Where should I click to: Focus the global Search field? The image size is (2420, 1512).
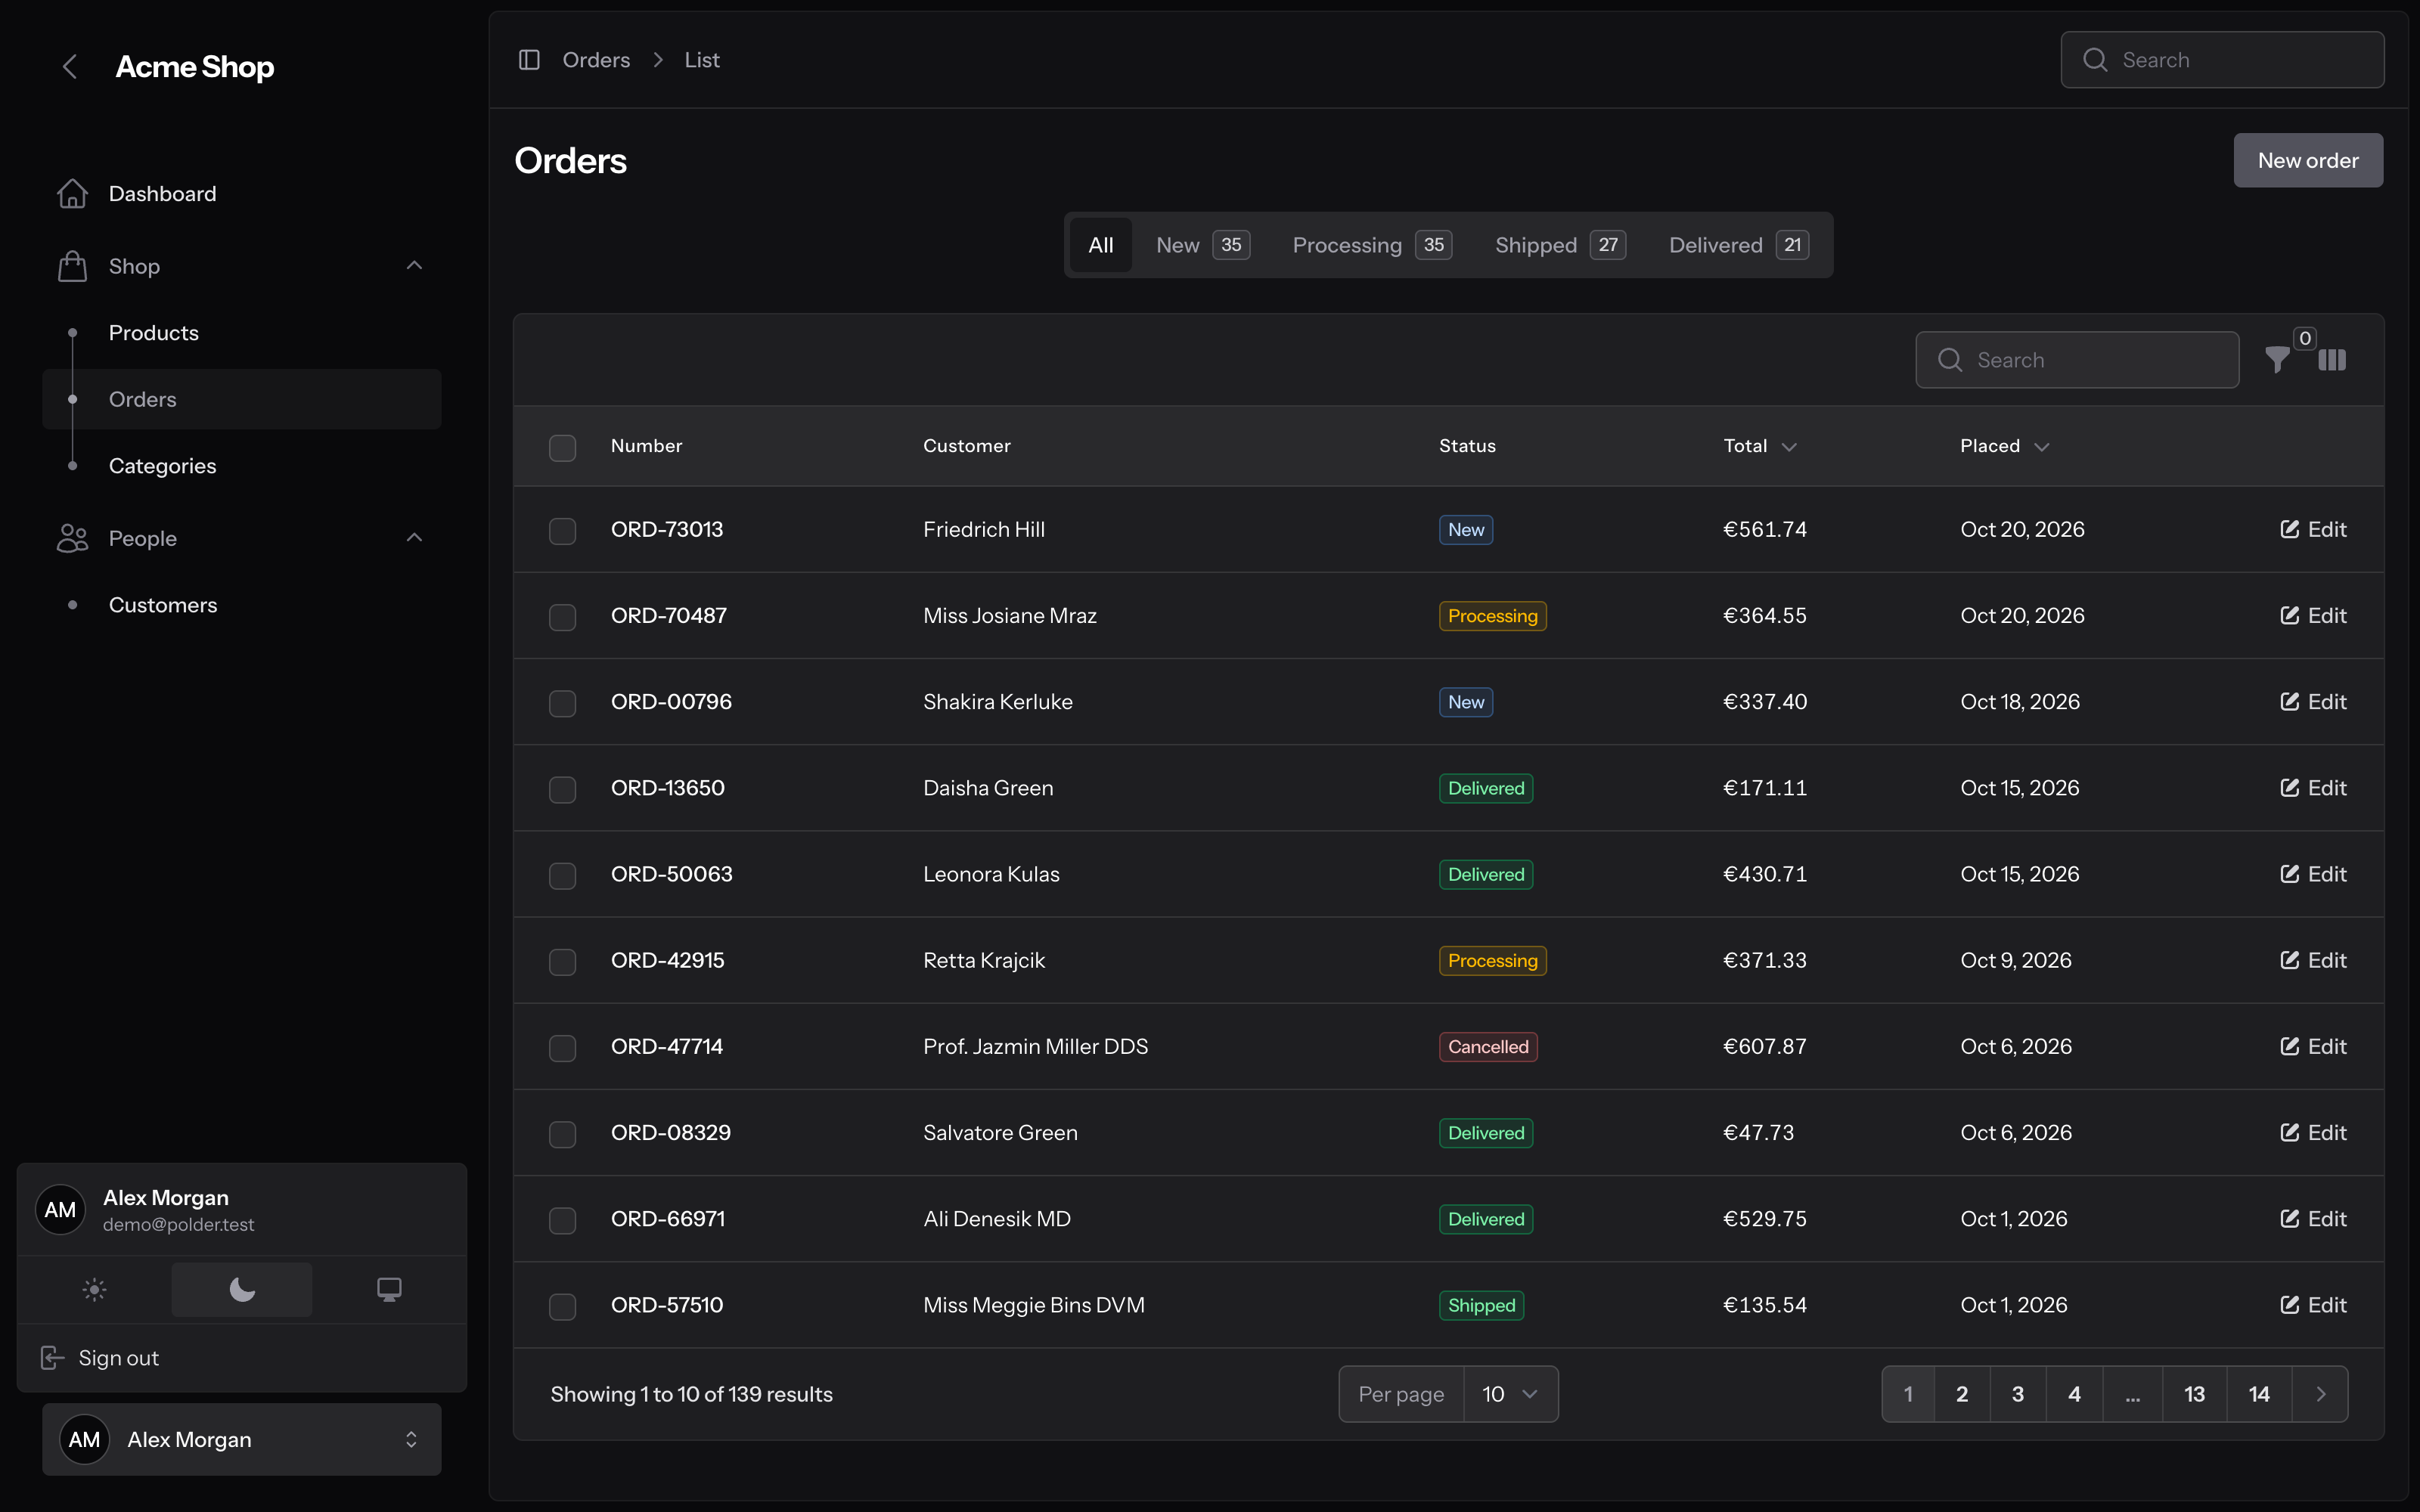[2222, 60]
